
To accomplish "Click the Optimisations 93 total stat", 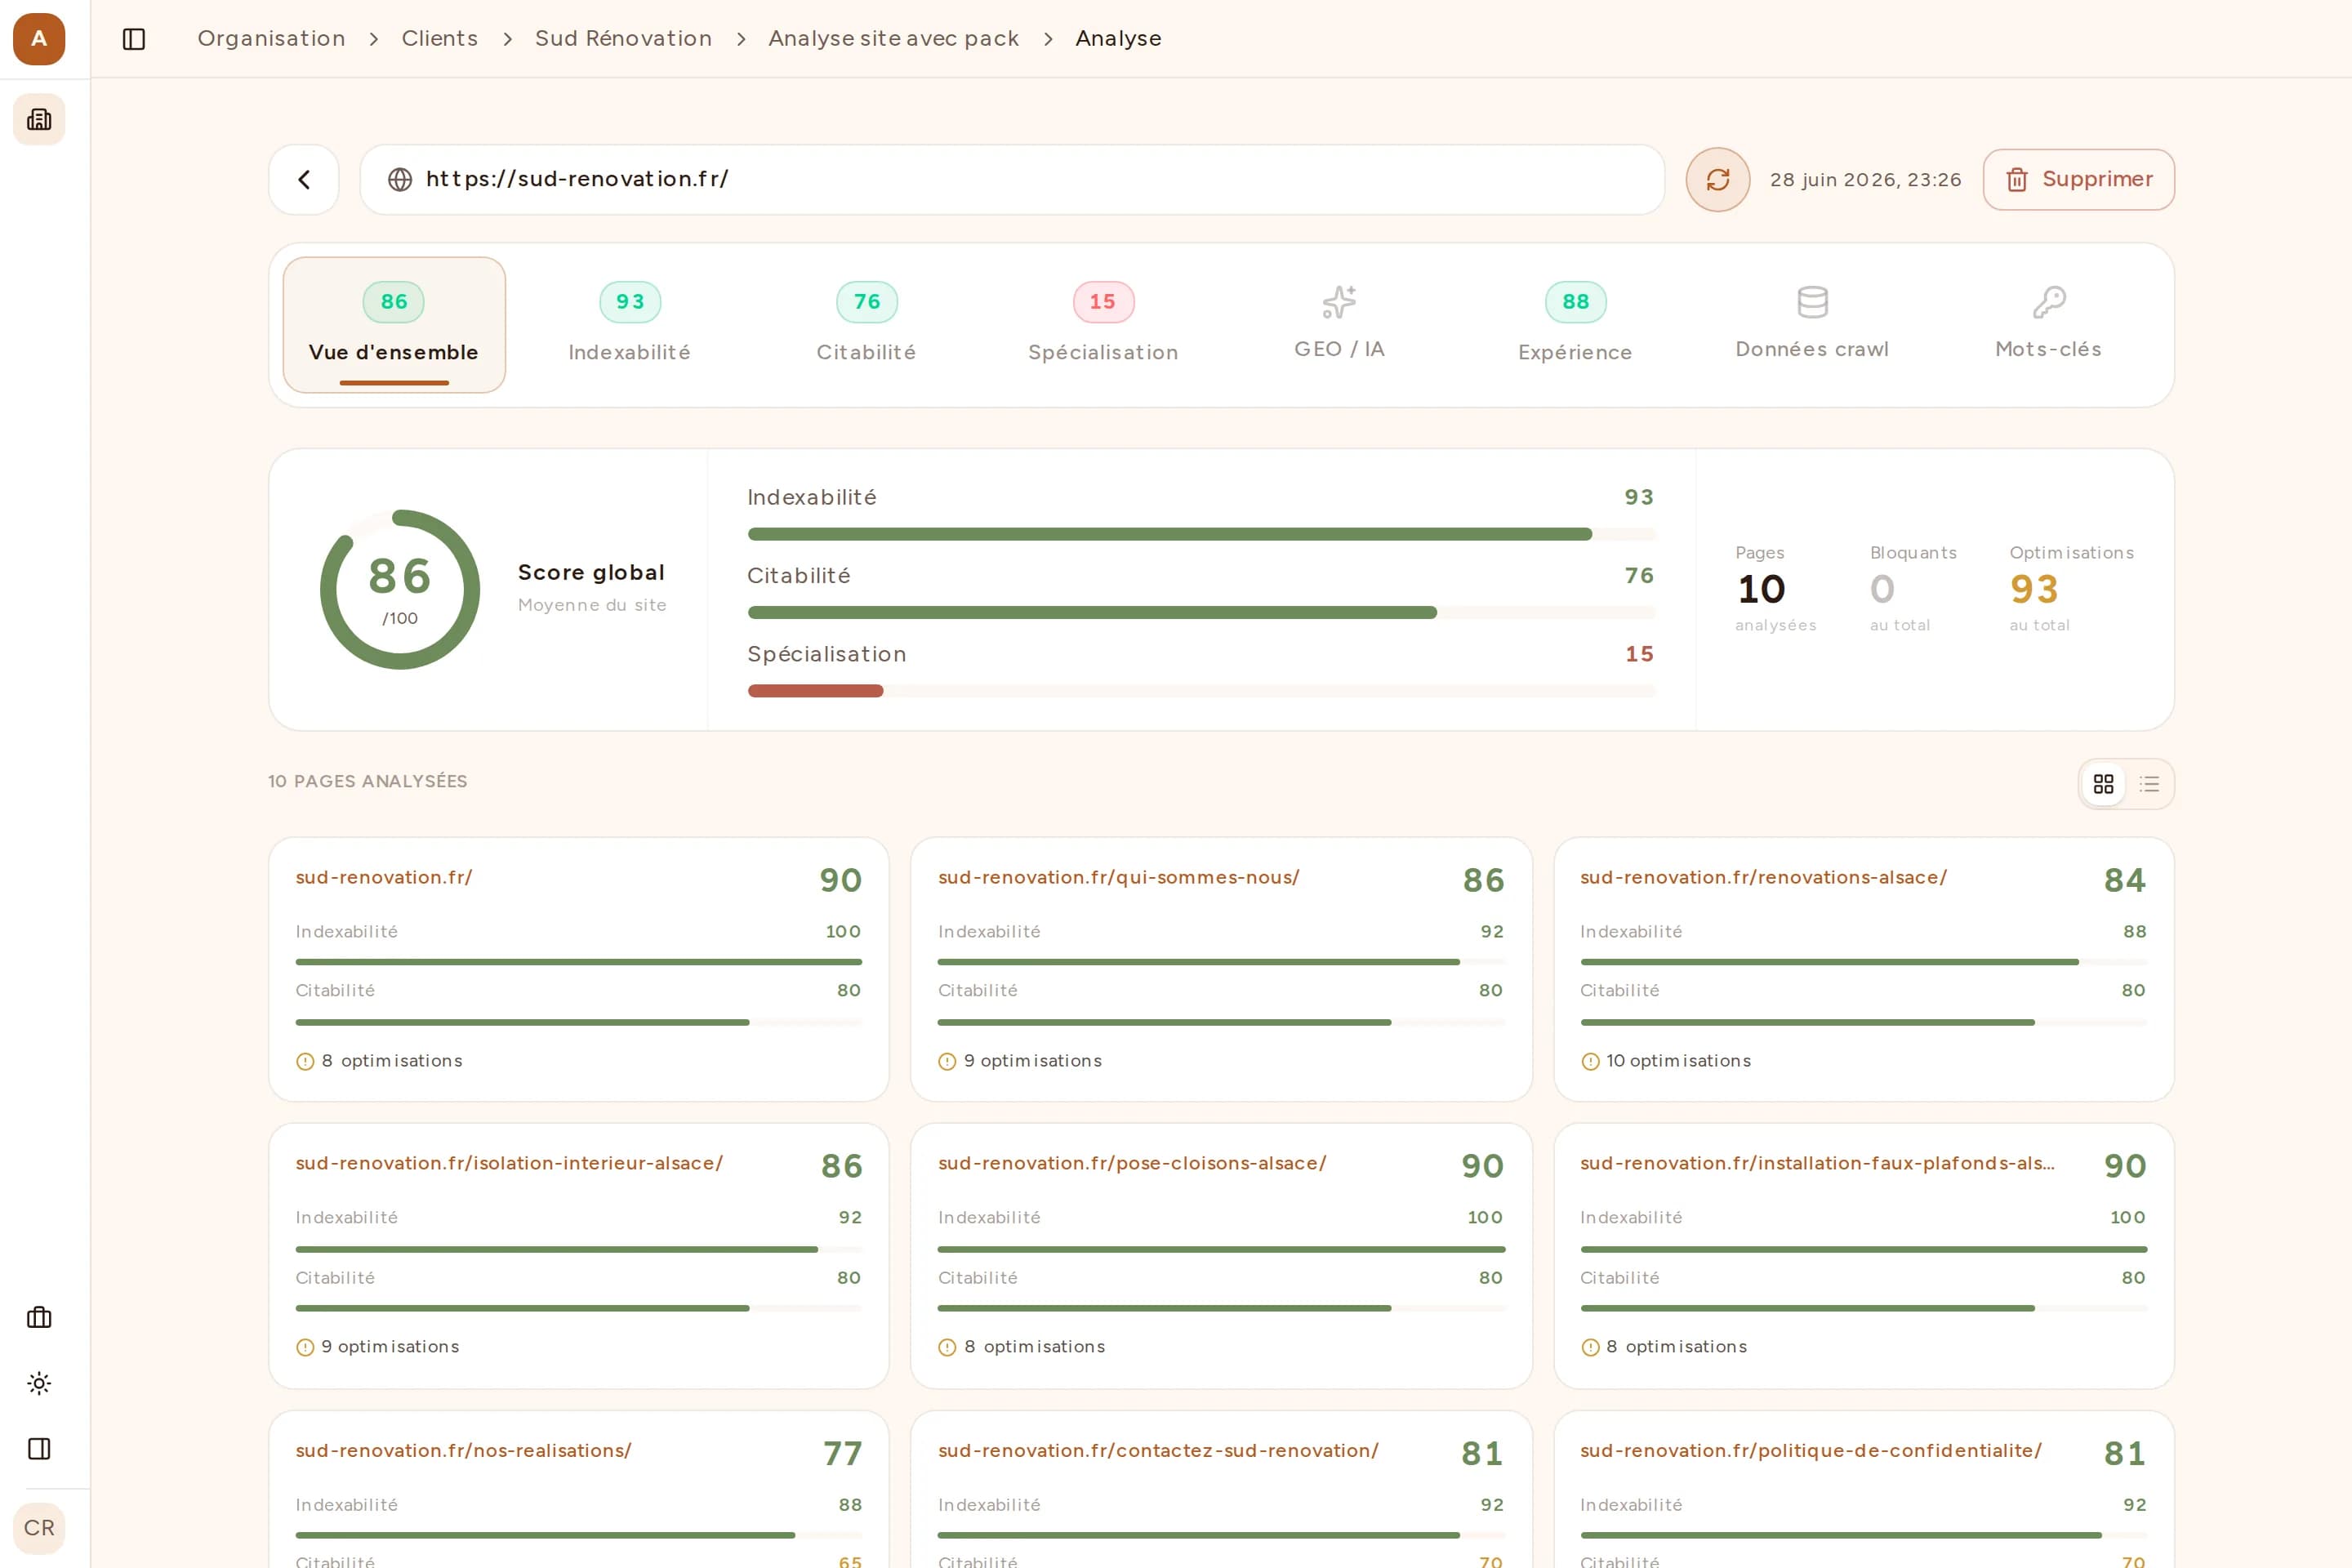I will click(2071, 589).
